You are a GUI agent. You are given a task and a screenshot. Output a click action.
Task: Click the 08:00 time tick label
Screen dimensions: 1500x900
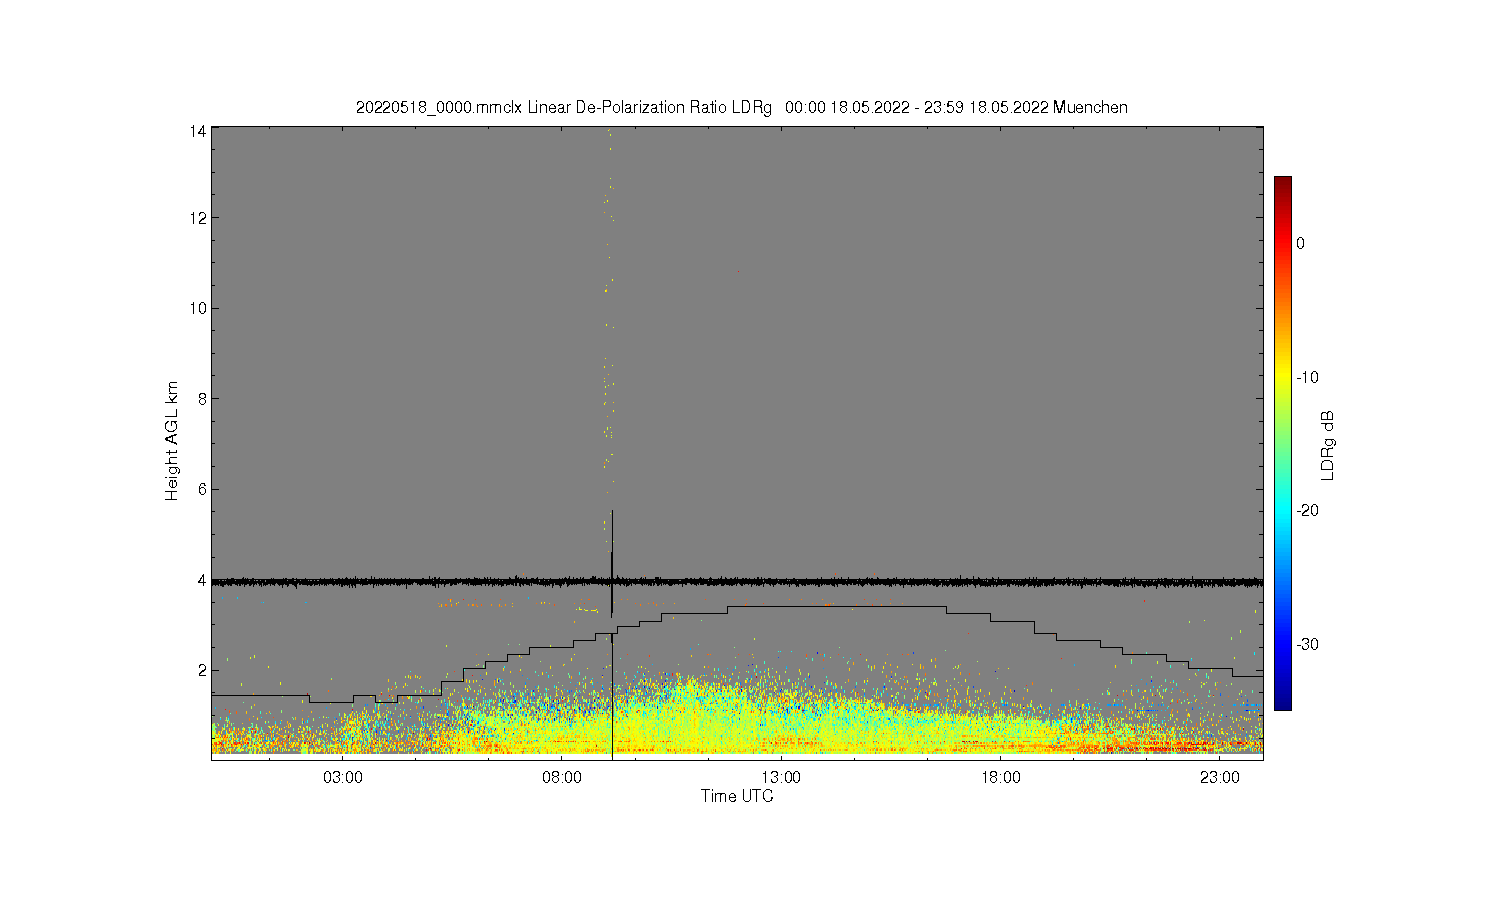click(562, 778)
